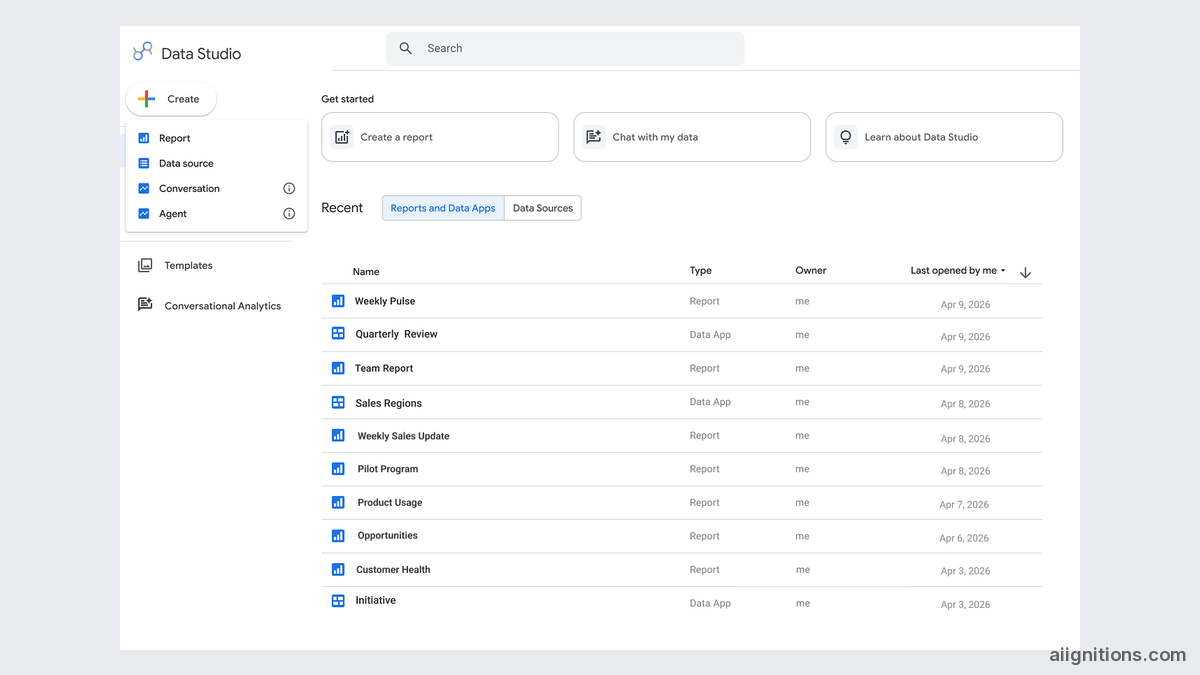Click the Type column header
Viewport: 1200px width, 675px height.
pos(701,270)
